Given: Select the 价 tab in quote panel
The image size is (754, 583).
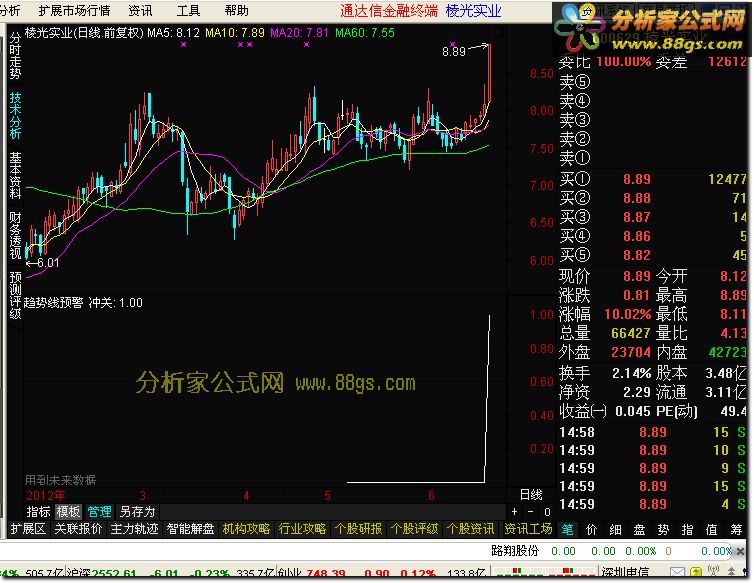Looking at the screenshot, I should [591, 530].
